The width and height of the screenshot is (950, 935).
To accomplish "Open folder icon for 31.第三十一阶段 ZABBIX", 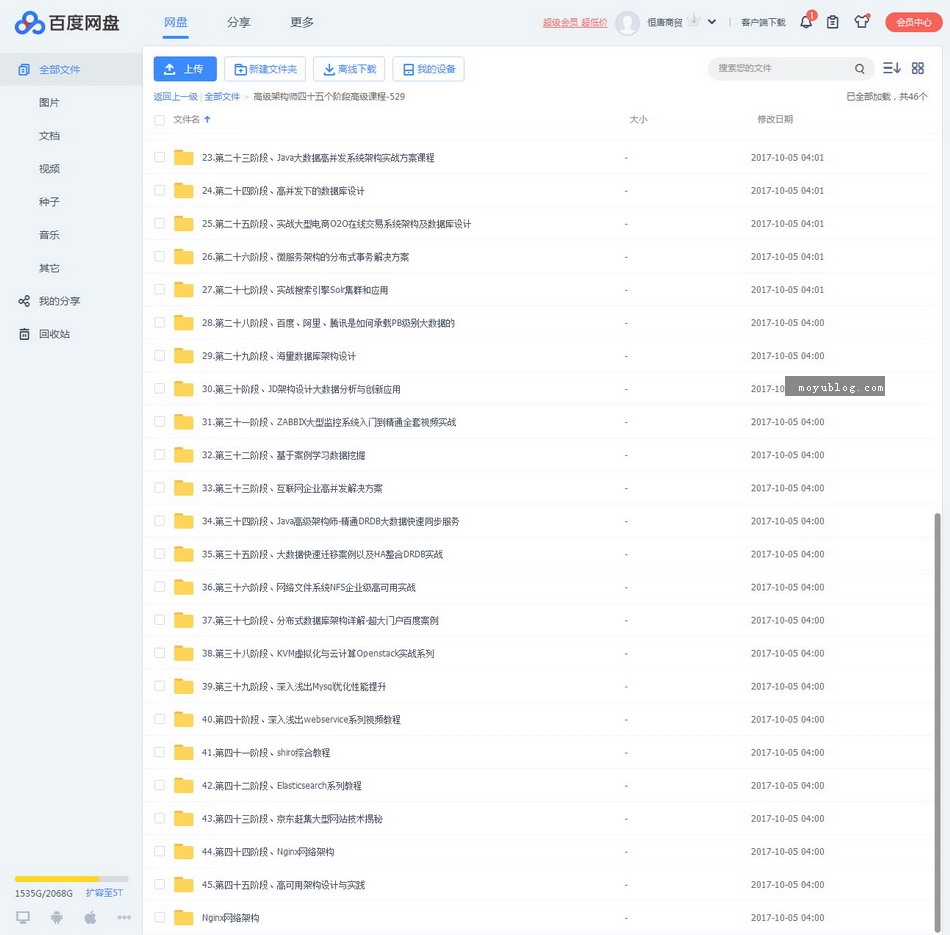I will click(184, 422).
